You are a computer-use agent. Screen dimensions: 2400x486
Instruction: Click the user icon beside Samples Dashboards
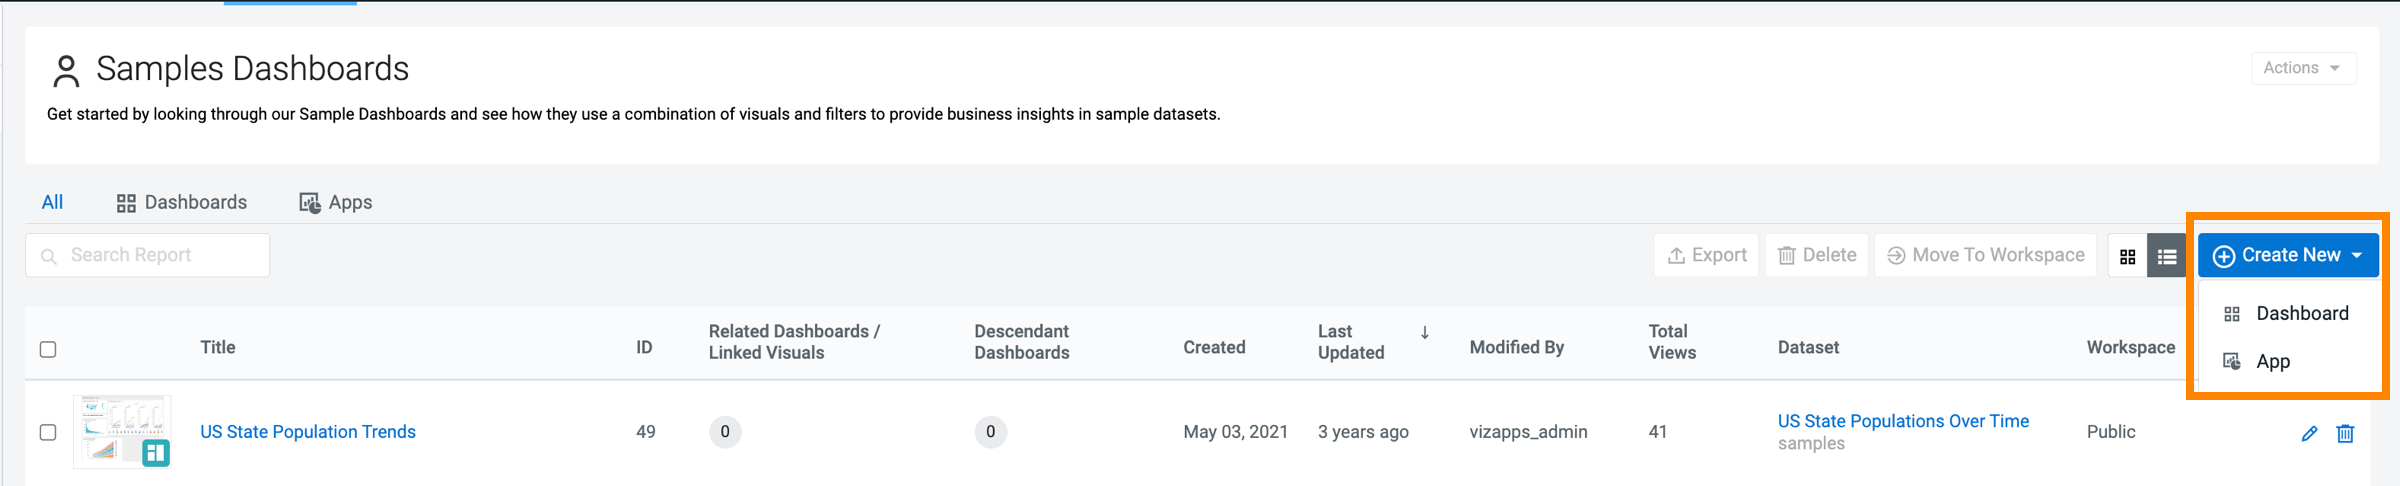point(66,70)
